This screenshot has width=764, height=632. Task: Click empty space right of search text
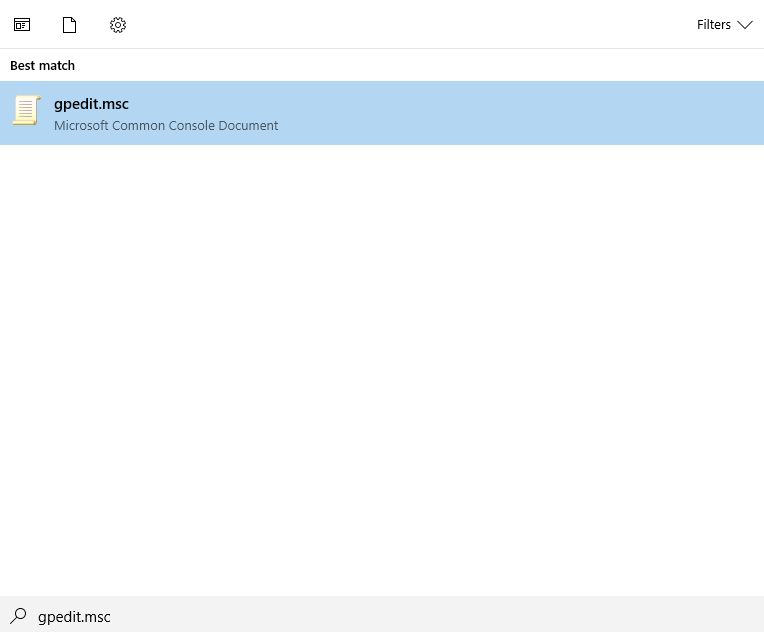click(450, 616)
